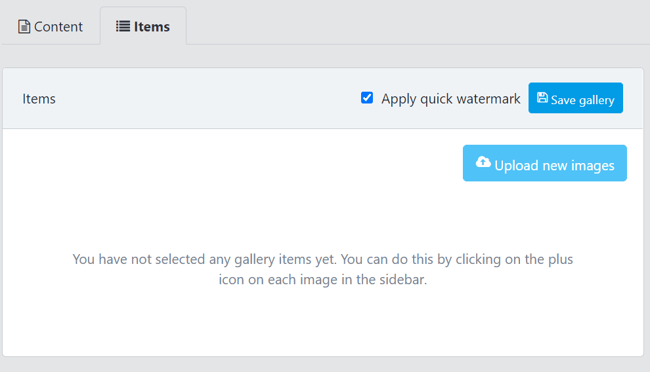
Task: Click the blank panel header area beside Items
Action: [x=207, y=99]
